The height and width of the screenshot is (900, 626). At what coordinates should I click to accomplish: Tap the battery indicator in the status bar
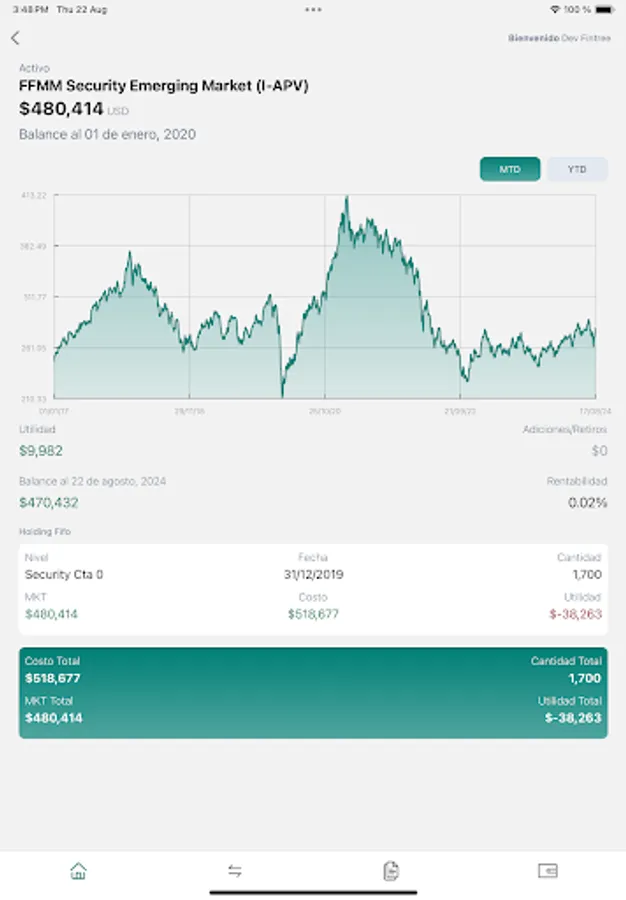pyautogui.click(x=605, y=9)
